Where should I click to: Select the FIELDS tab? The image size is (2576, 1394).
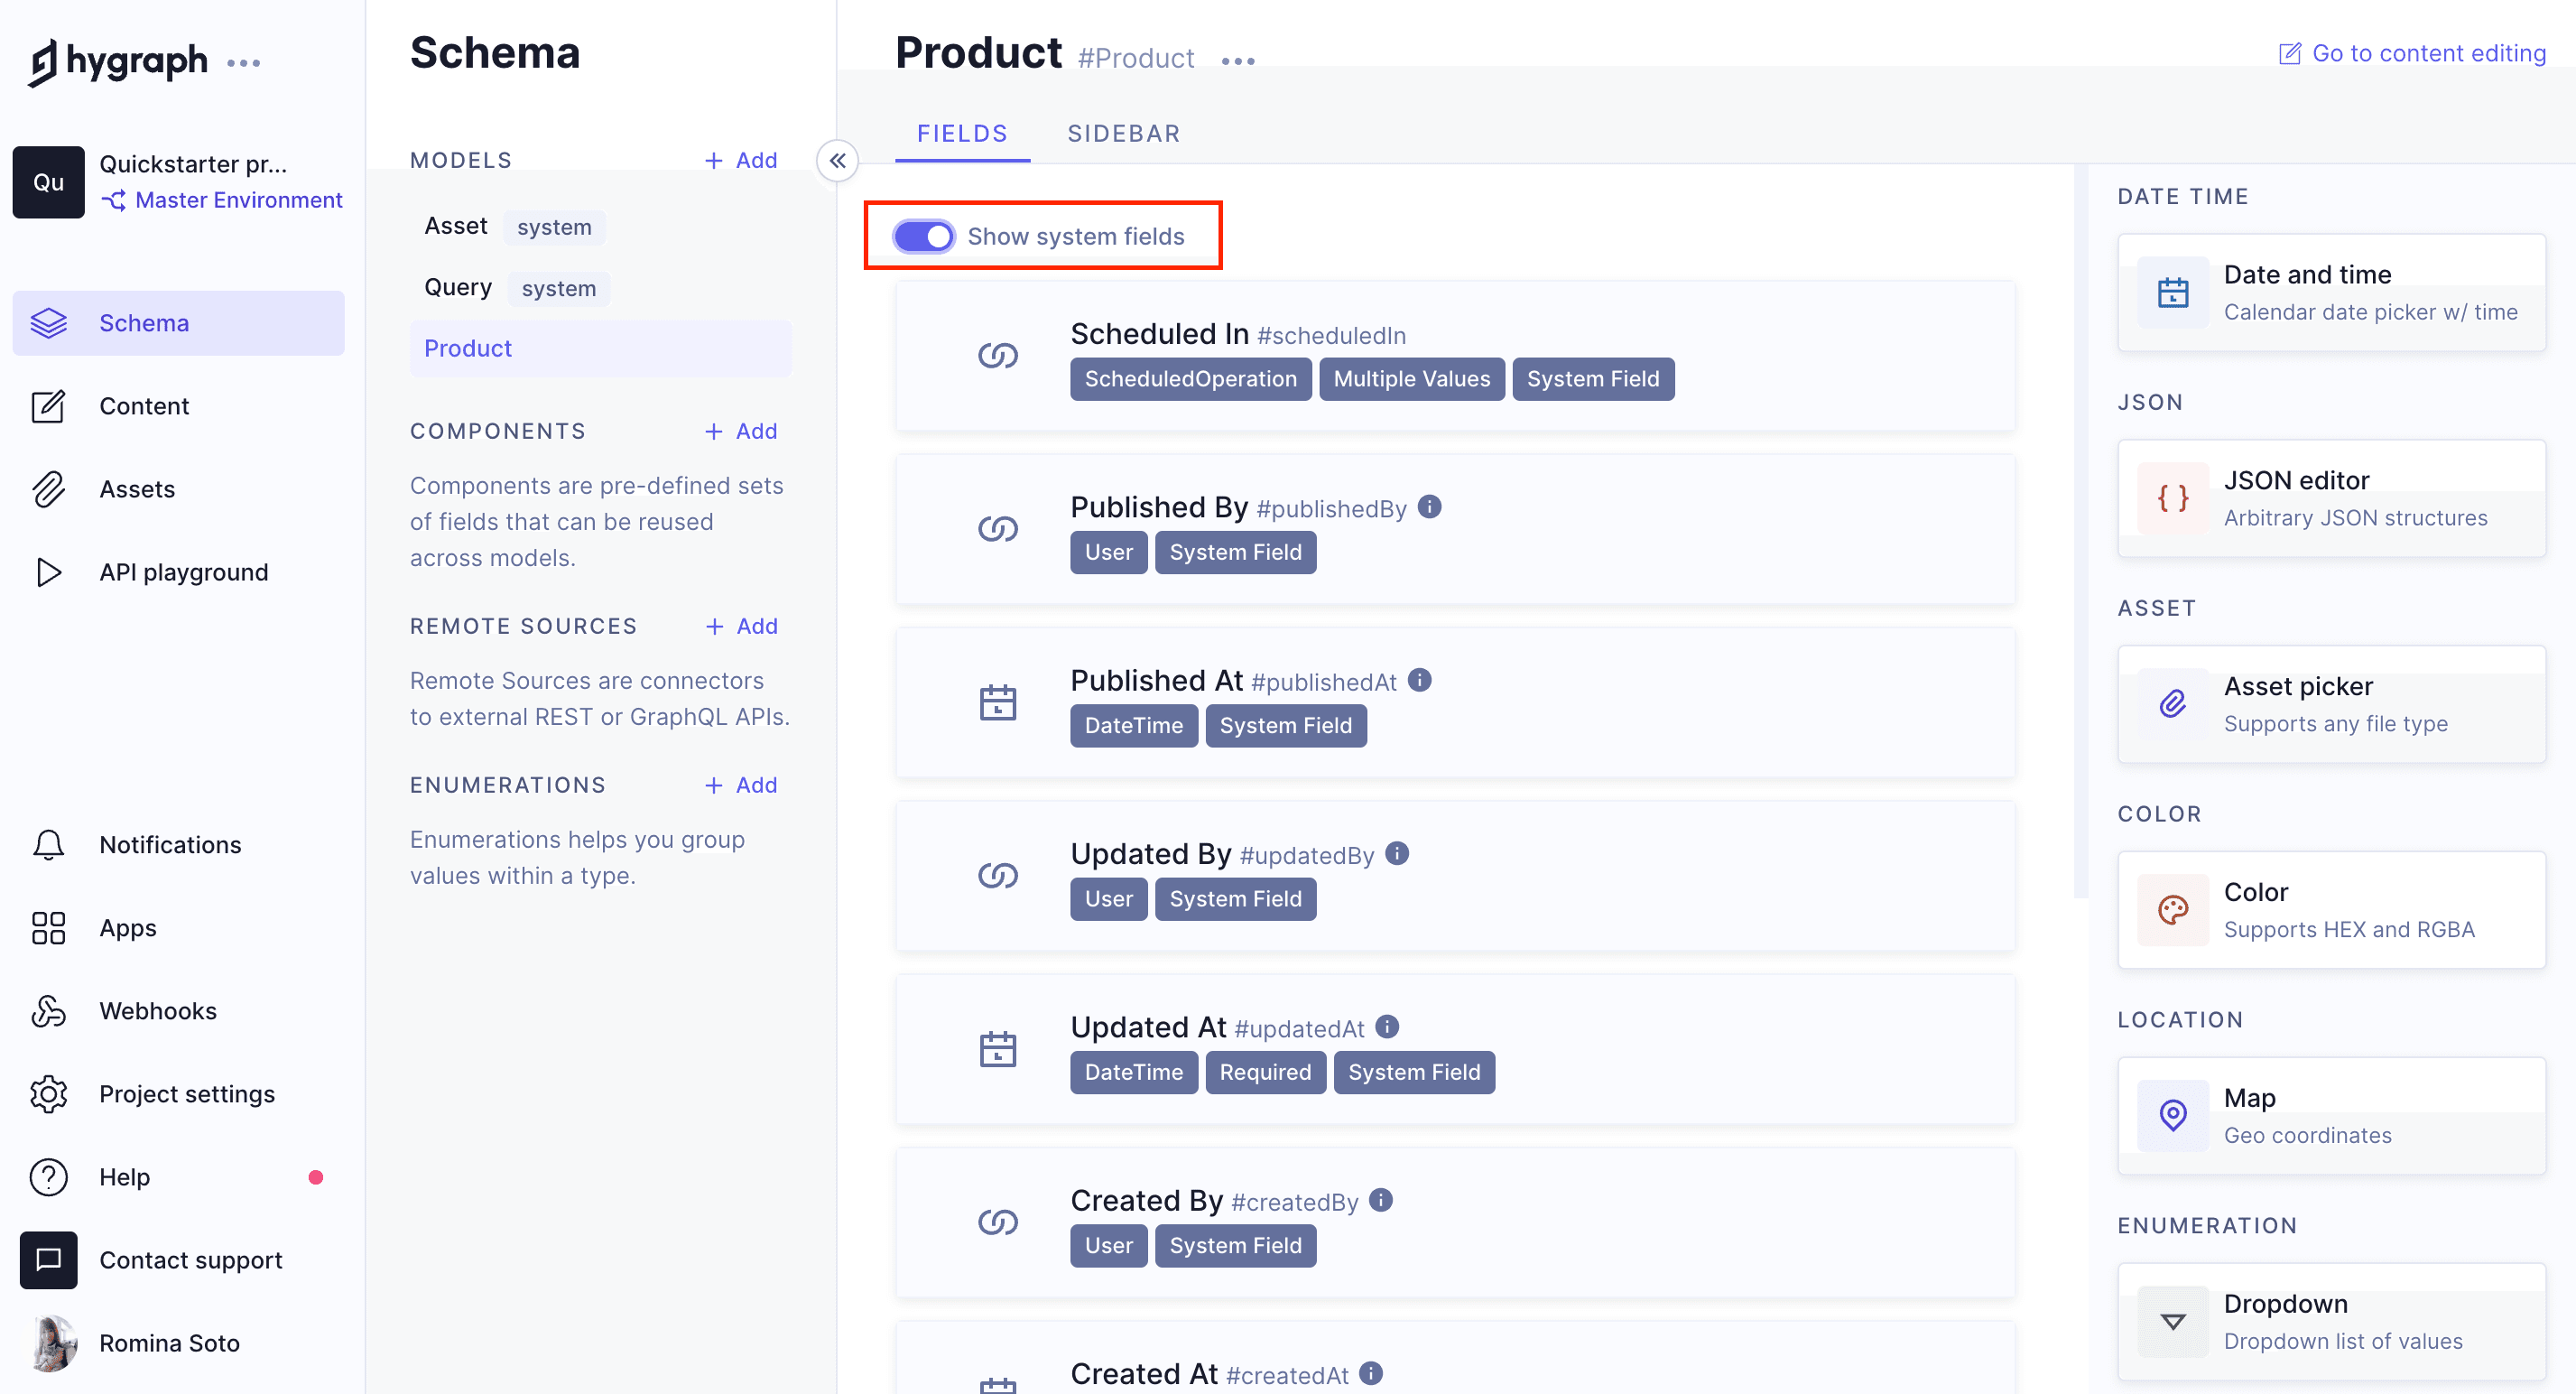[961, 133]
